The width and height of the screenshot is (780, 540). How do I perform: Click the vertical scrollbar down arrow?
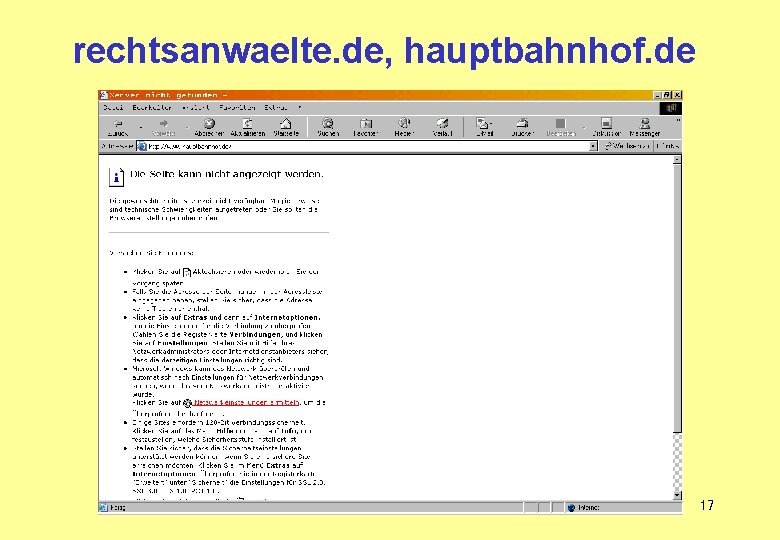[x=677, y=495]
